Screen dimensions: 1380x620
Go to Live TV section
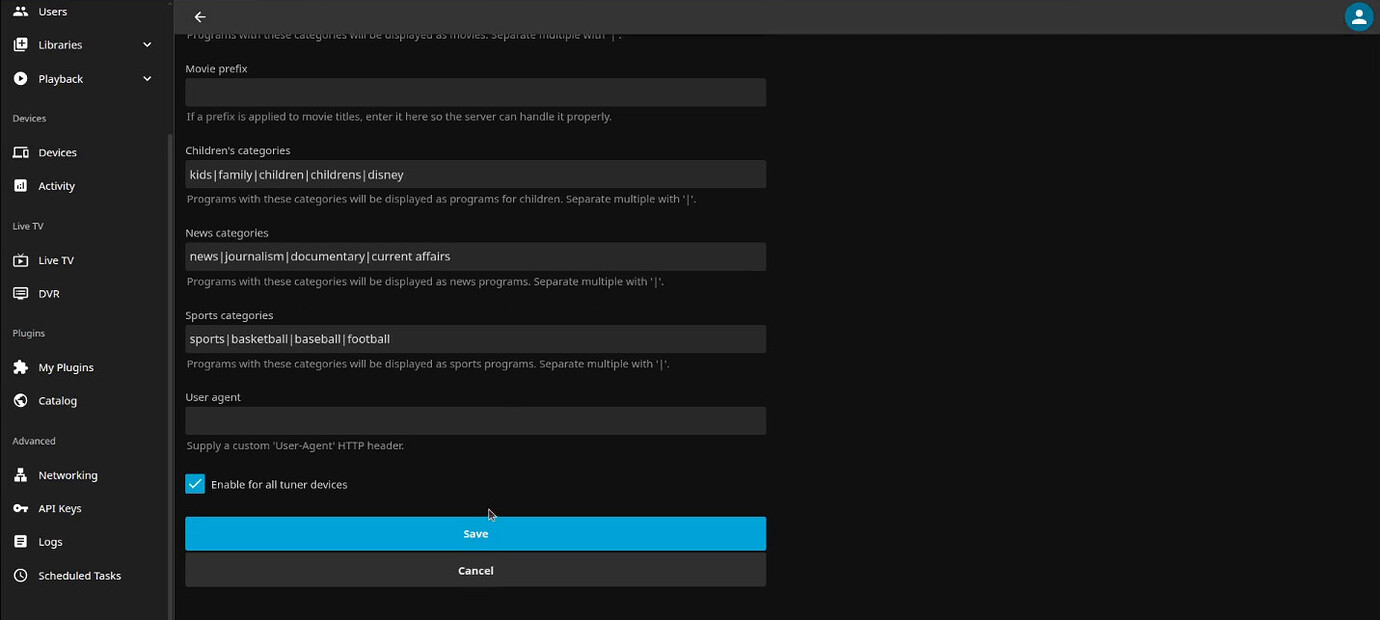56,260
